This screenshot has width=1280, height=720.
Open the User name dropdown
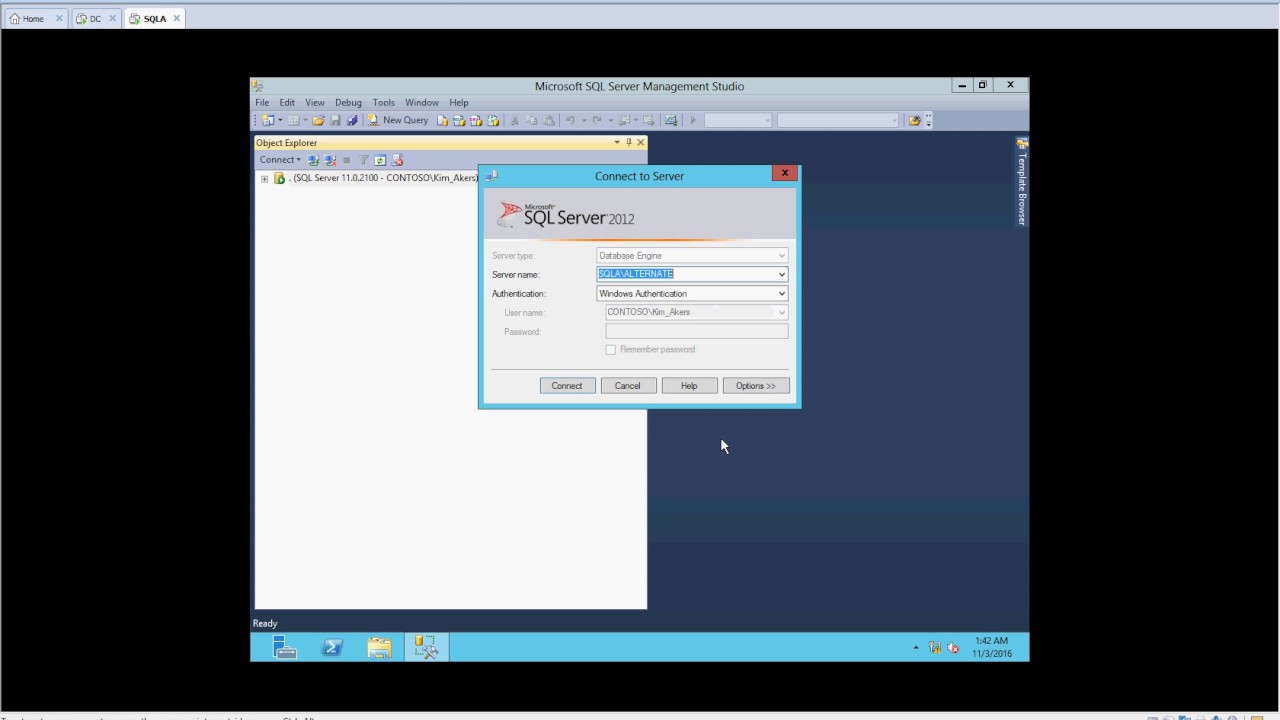tap(782, 312)
